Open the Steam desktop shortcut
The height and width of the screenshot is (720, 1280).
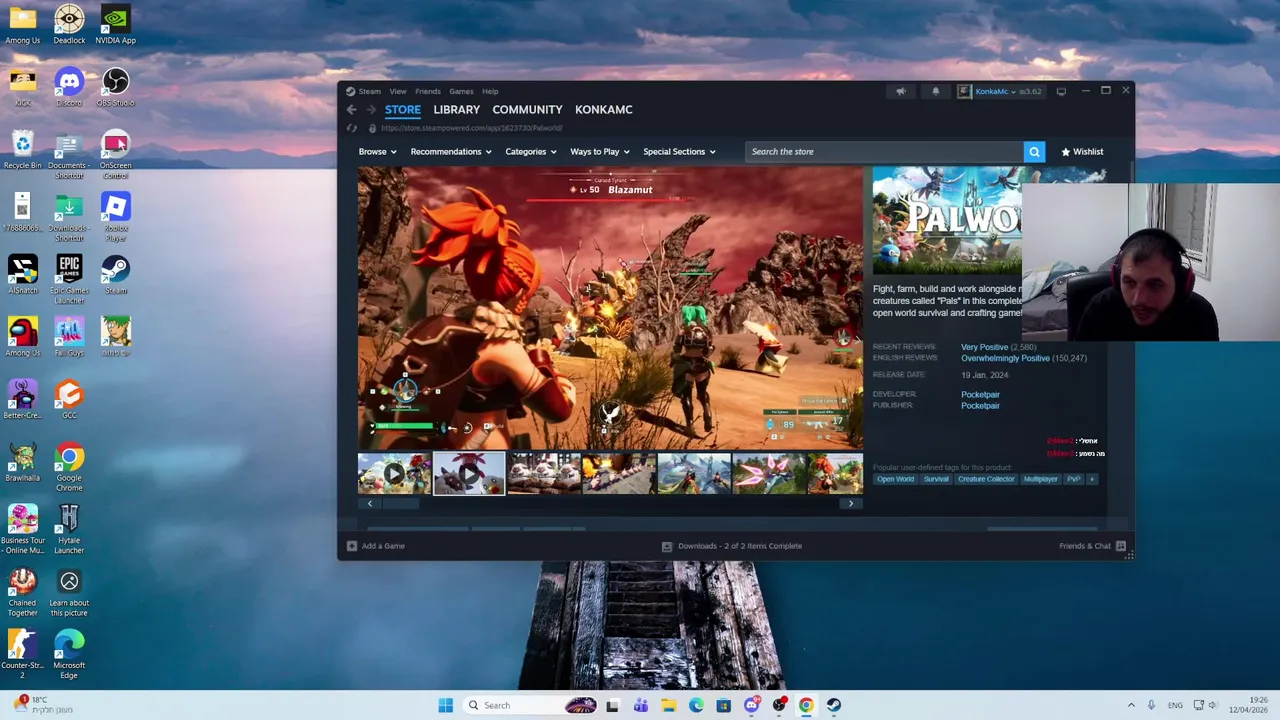[x=115, y=276]
